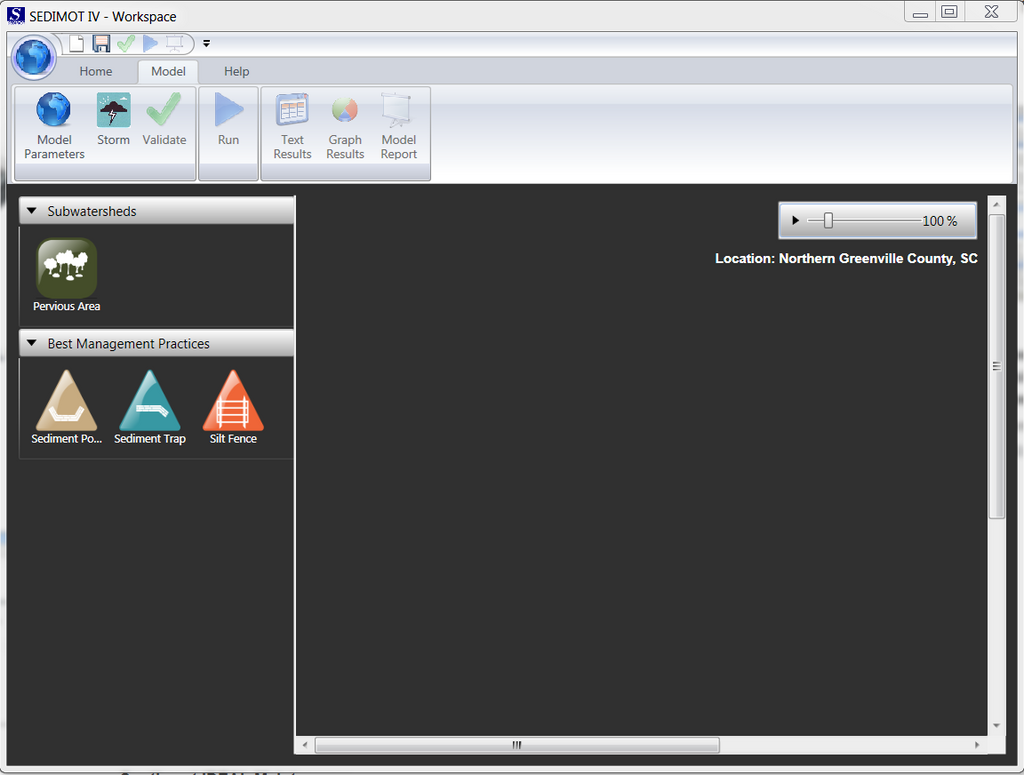This screenshot has height=775, width=1024.
Task: Switch to the Model ribbon tab
Action: pos(168,71)
